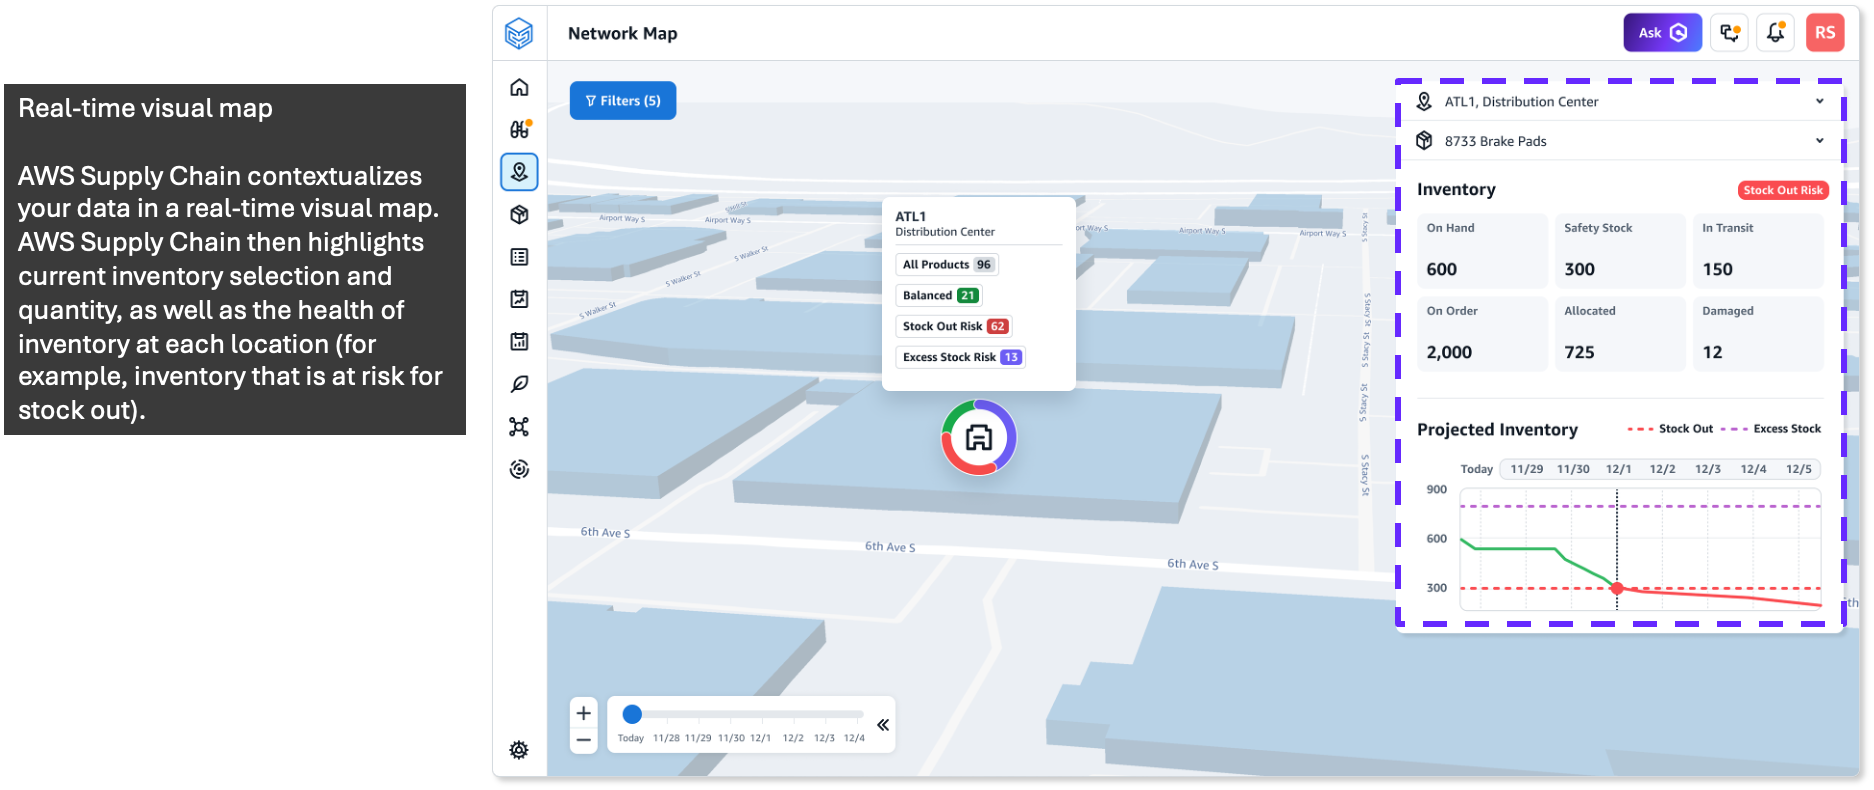The height and width of the screenshot is (790, 1874).
Task: Zoom out the map with minus
Action: 584,740
